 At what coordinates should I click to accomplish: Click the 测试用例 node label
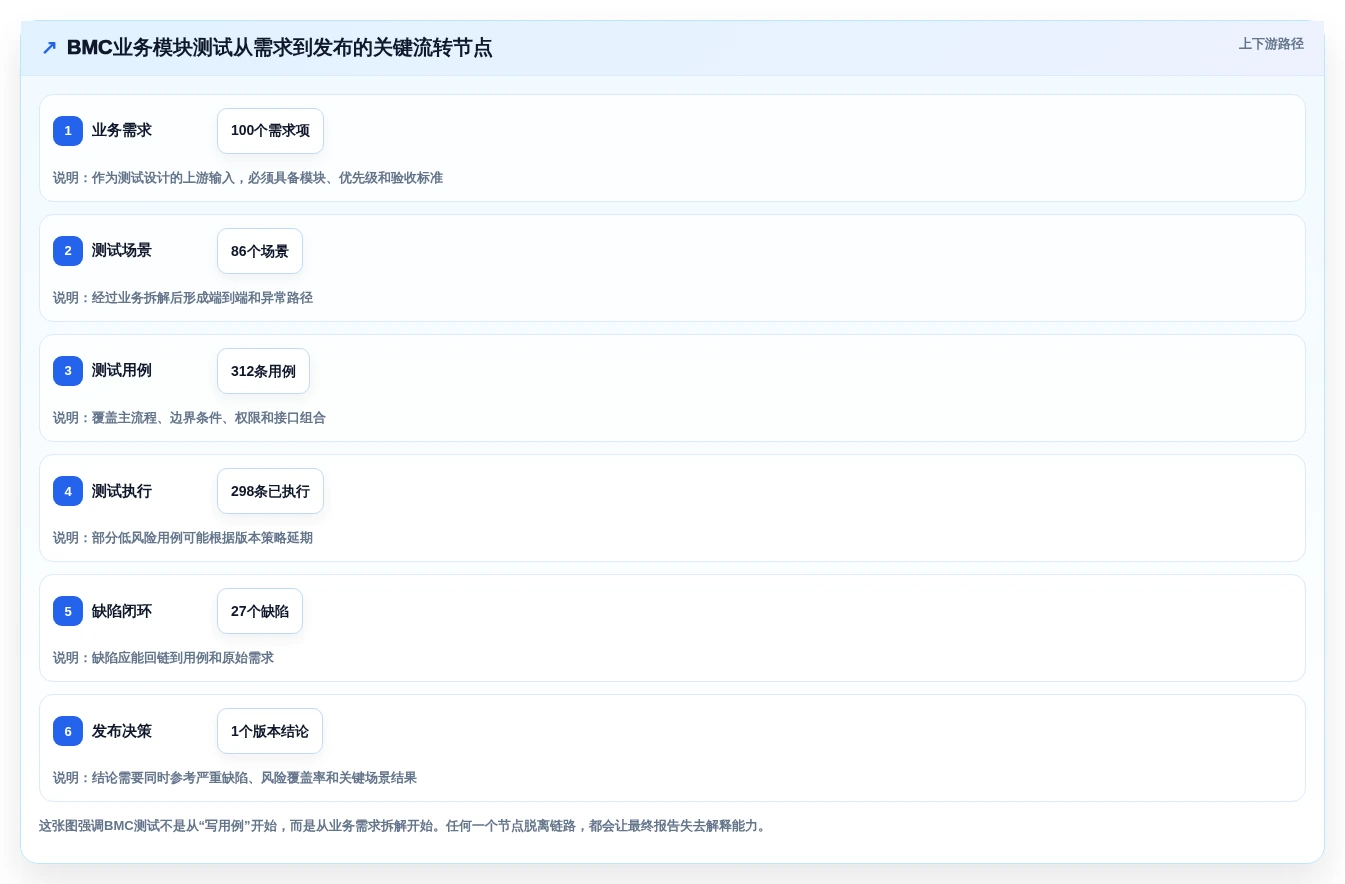point(122,371)
